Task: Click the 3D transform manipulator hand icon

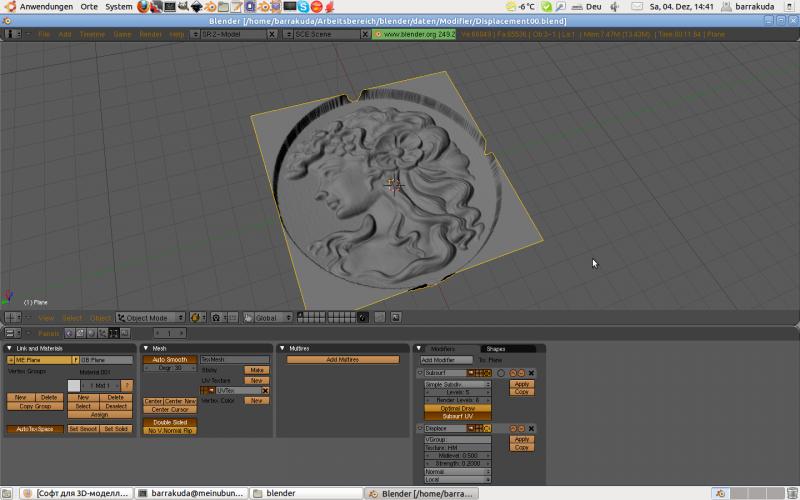Action: [248, 317]
